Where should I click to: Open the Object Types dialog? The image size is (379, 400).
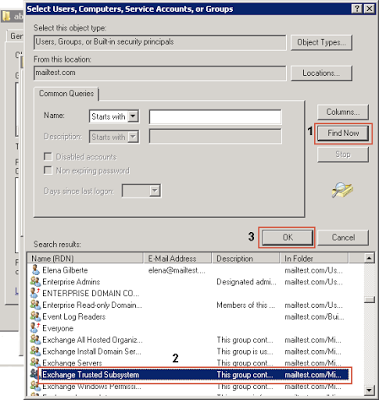[x=321, y=42]
